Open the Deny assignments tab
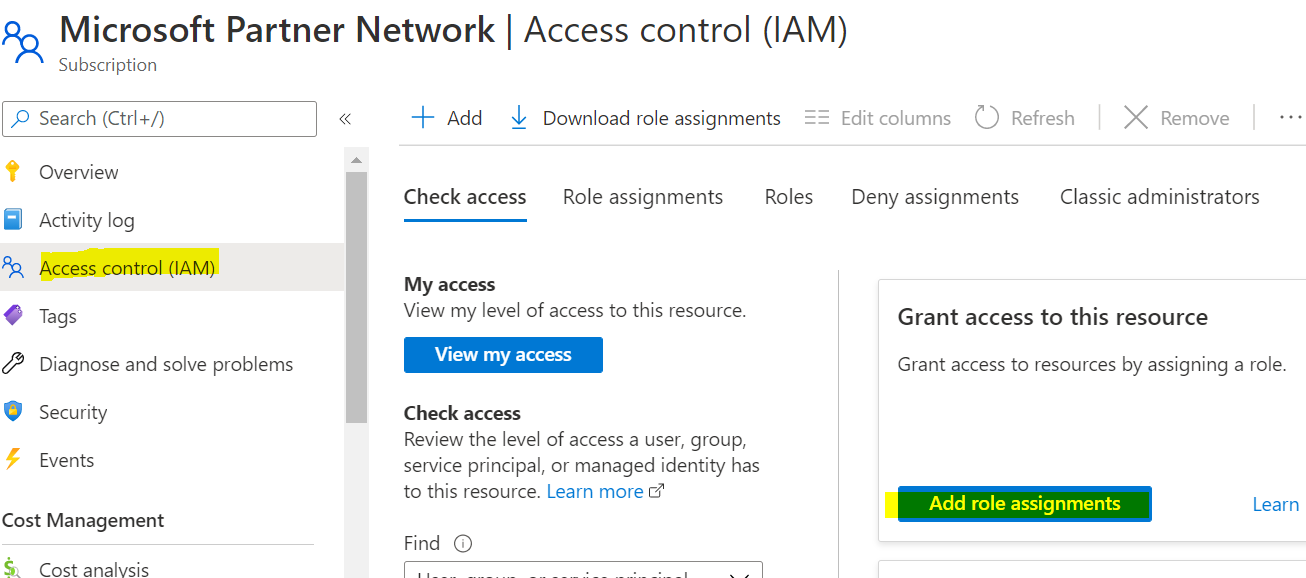Screen dimensions: 1306x578 coord(935,197)
